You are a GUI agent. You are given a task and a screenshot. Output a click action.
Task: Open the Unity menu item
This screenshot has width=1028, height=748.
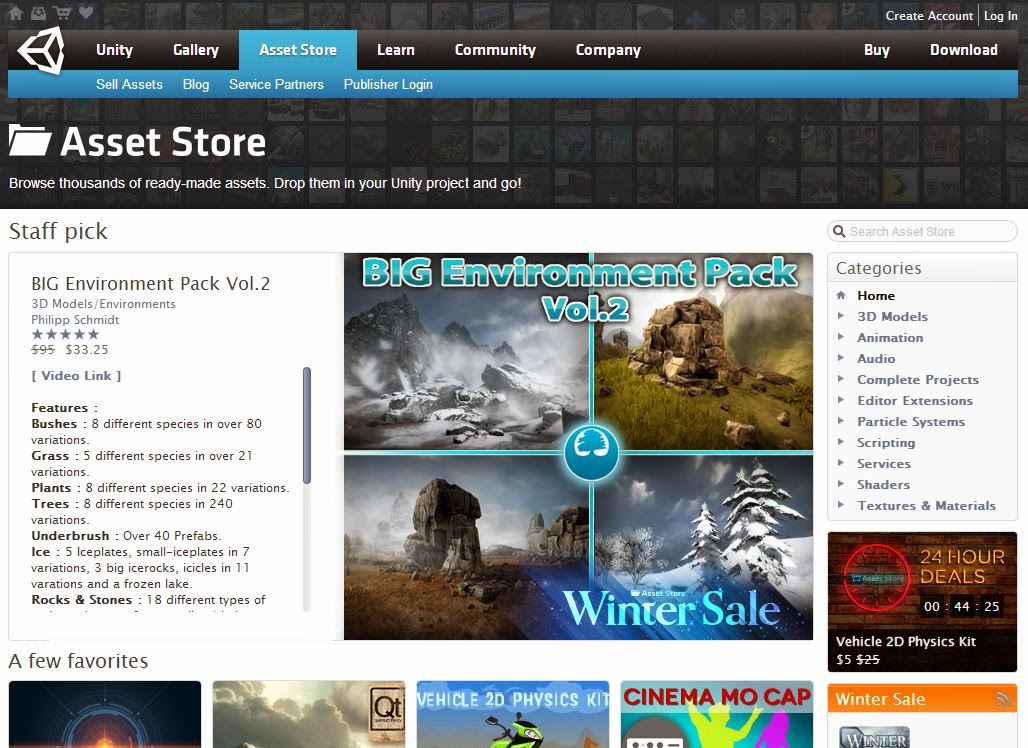114,50
